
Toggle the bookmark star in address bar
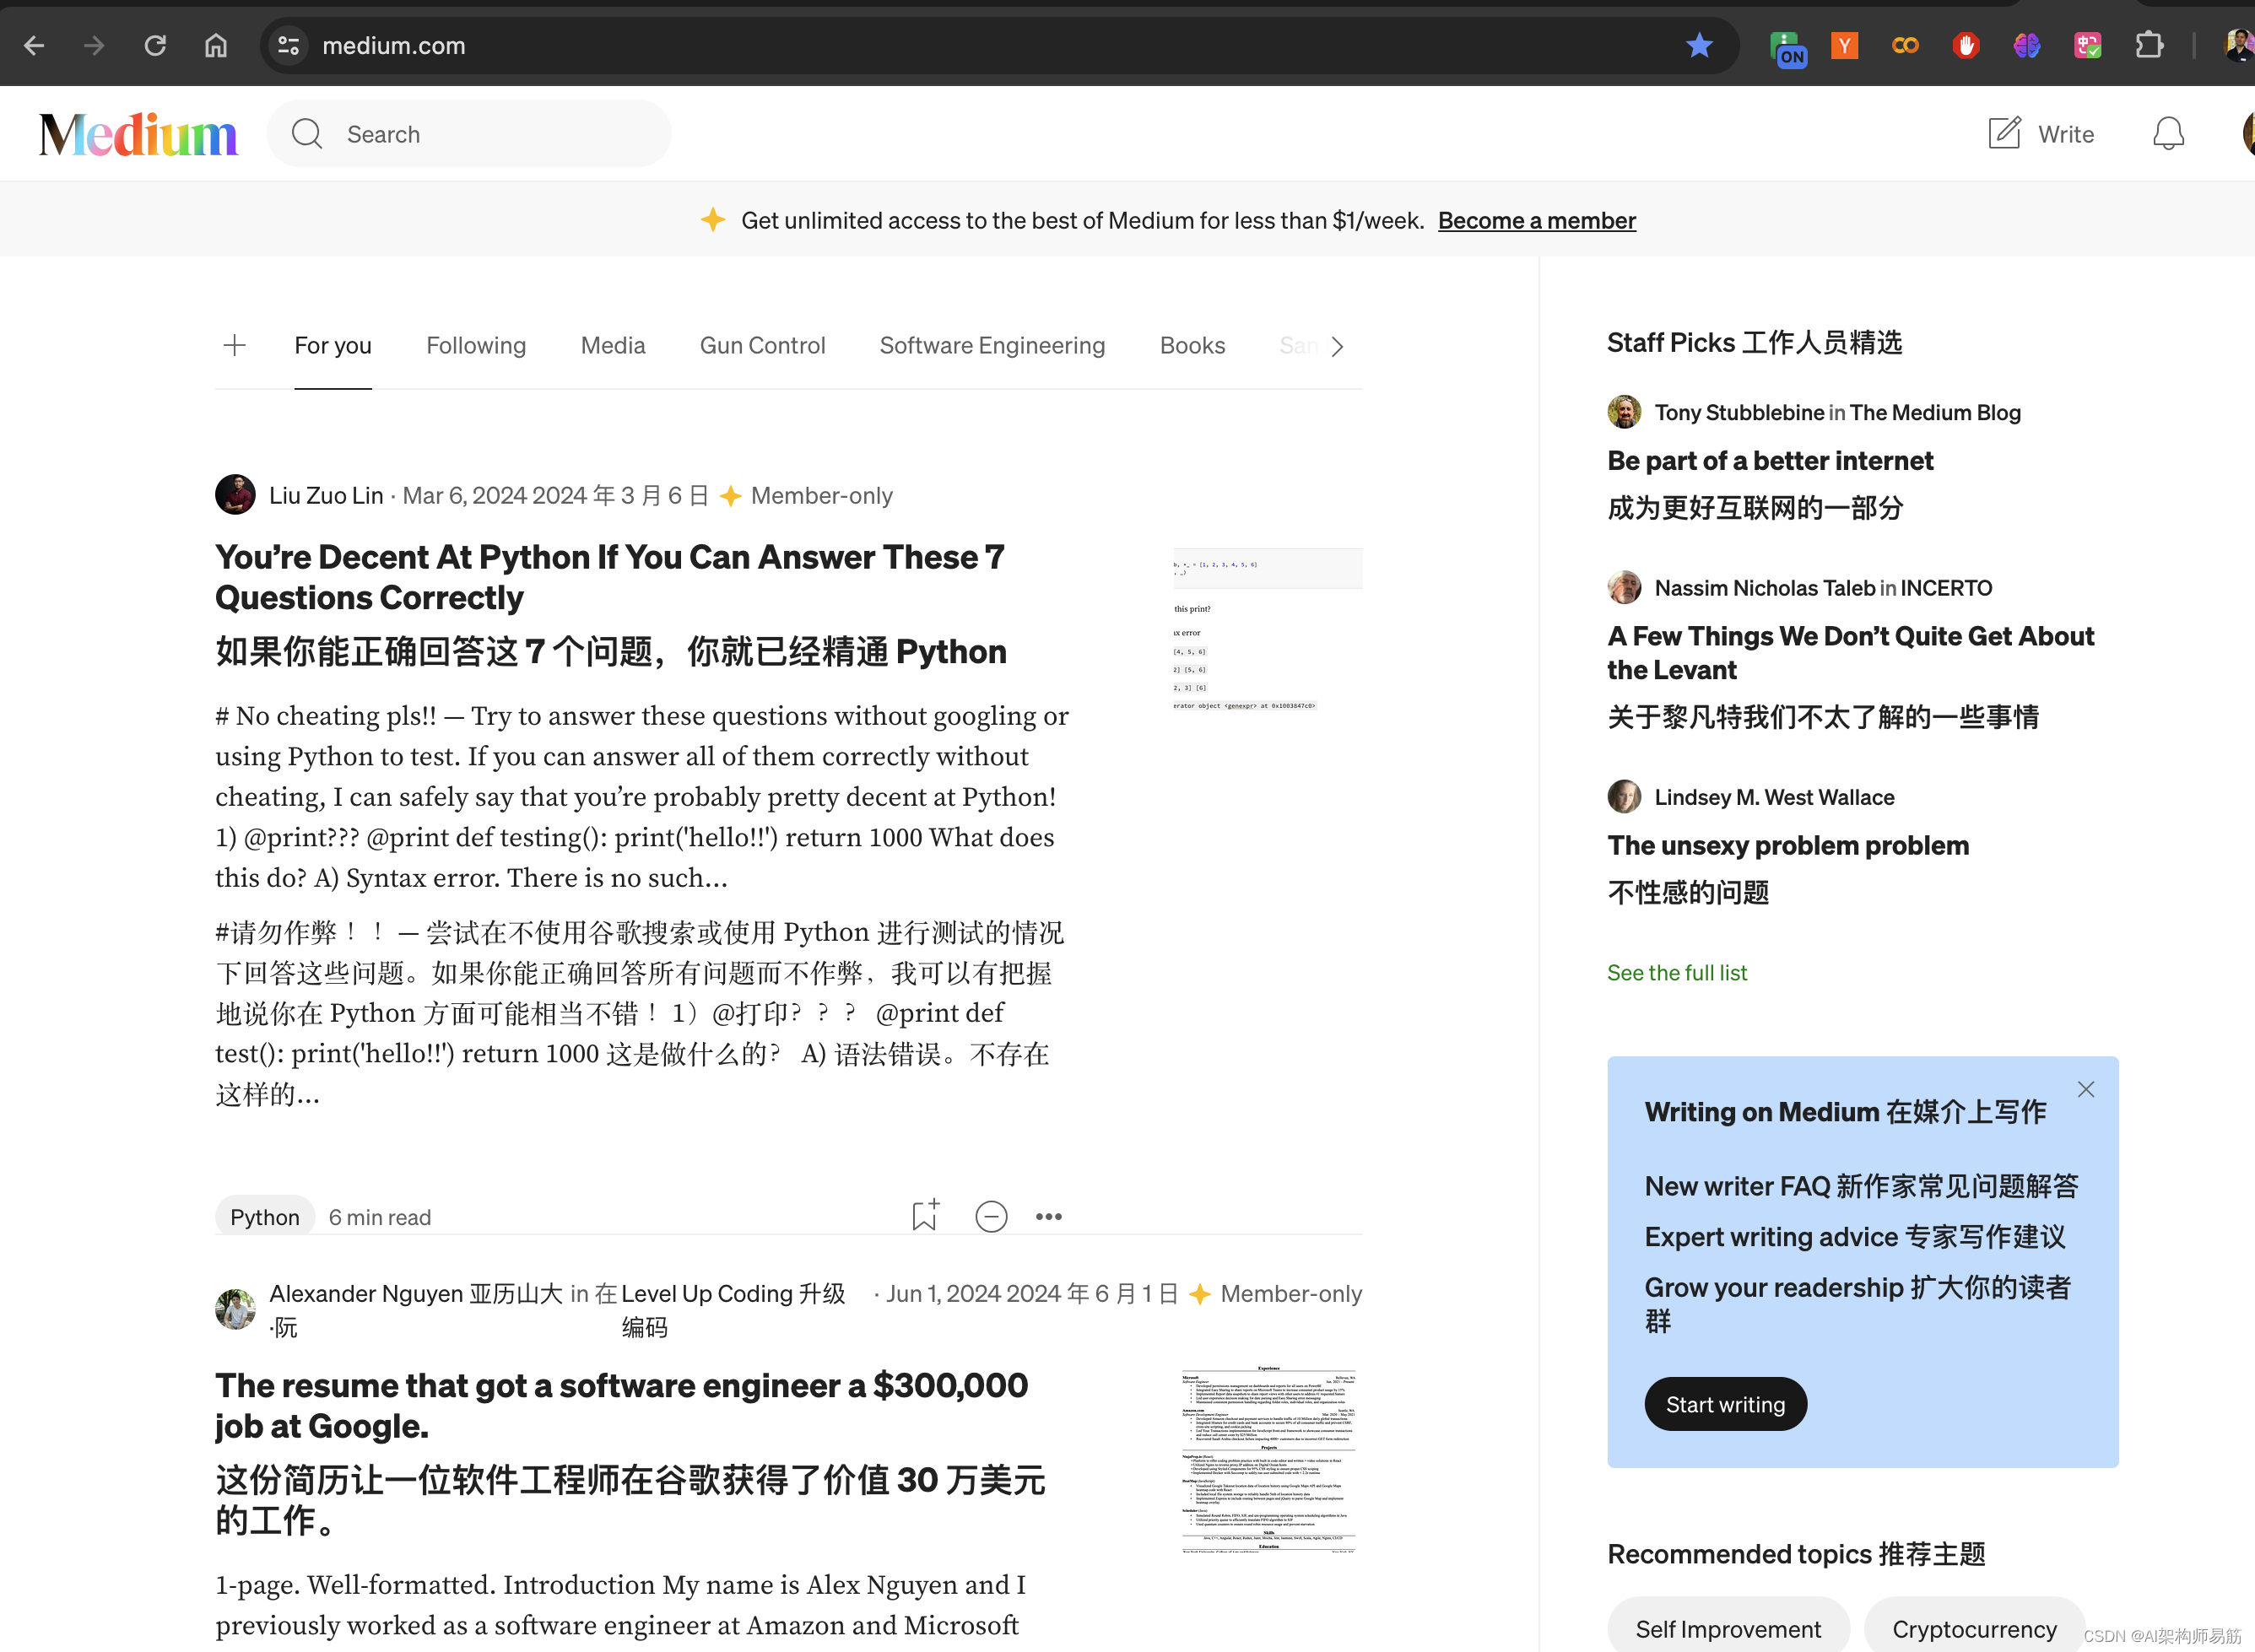[x=1699, y=45]
